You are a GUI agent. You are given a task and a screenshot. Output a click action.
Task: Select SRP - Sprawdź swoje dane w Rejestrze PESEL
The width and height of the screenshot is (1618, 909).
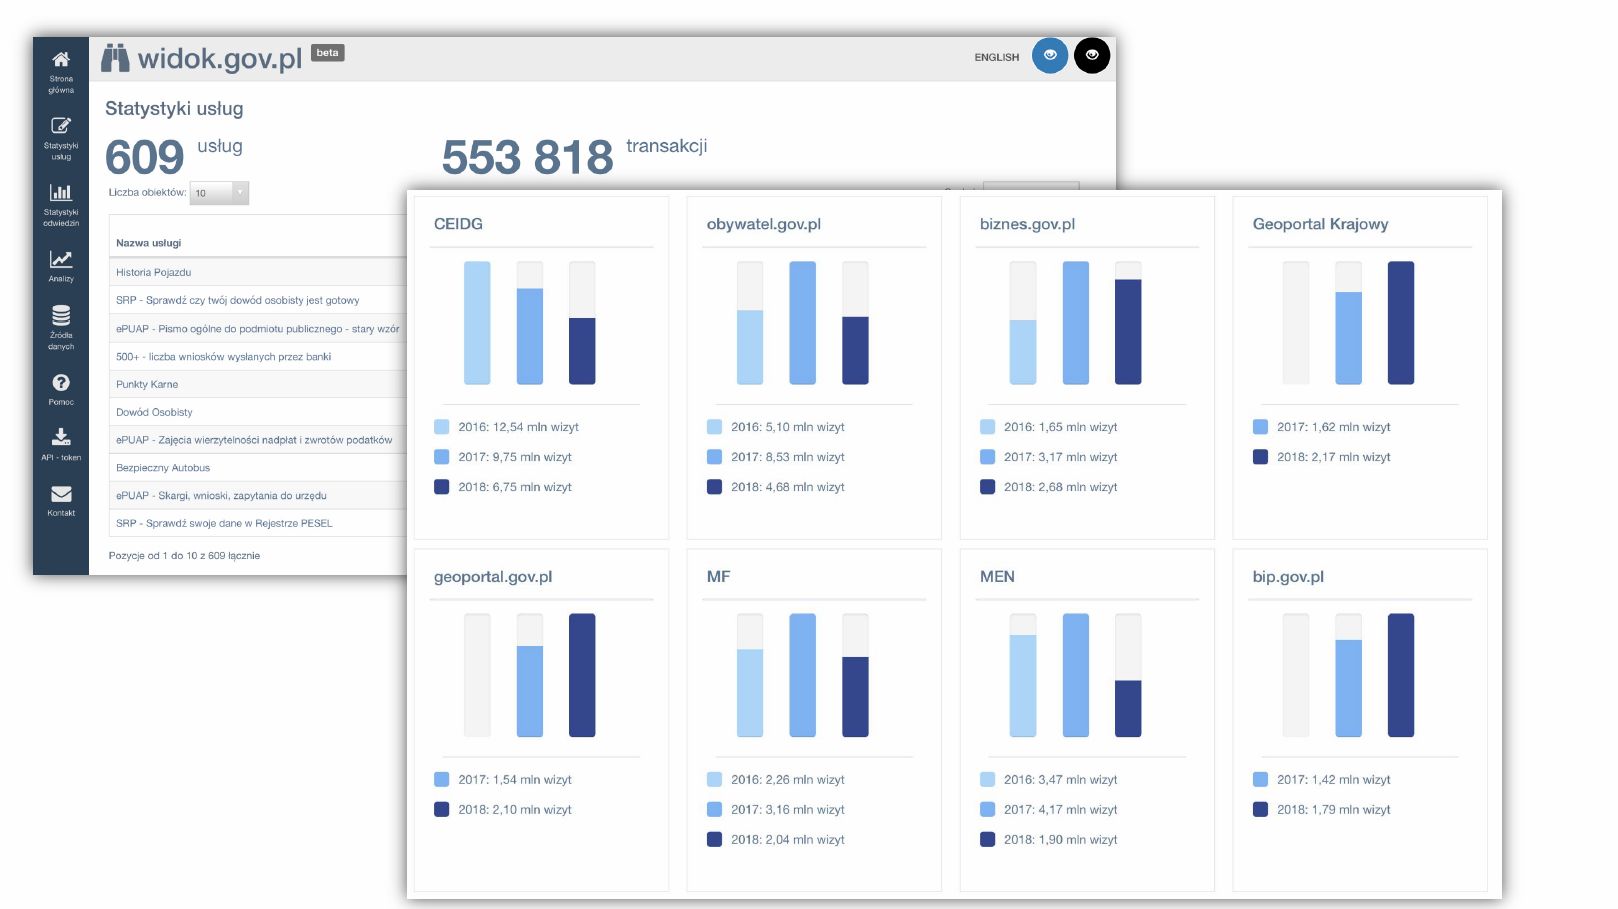click(258, 523)
